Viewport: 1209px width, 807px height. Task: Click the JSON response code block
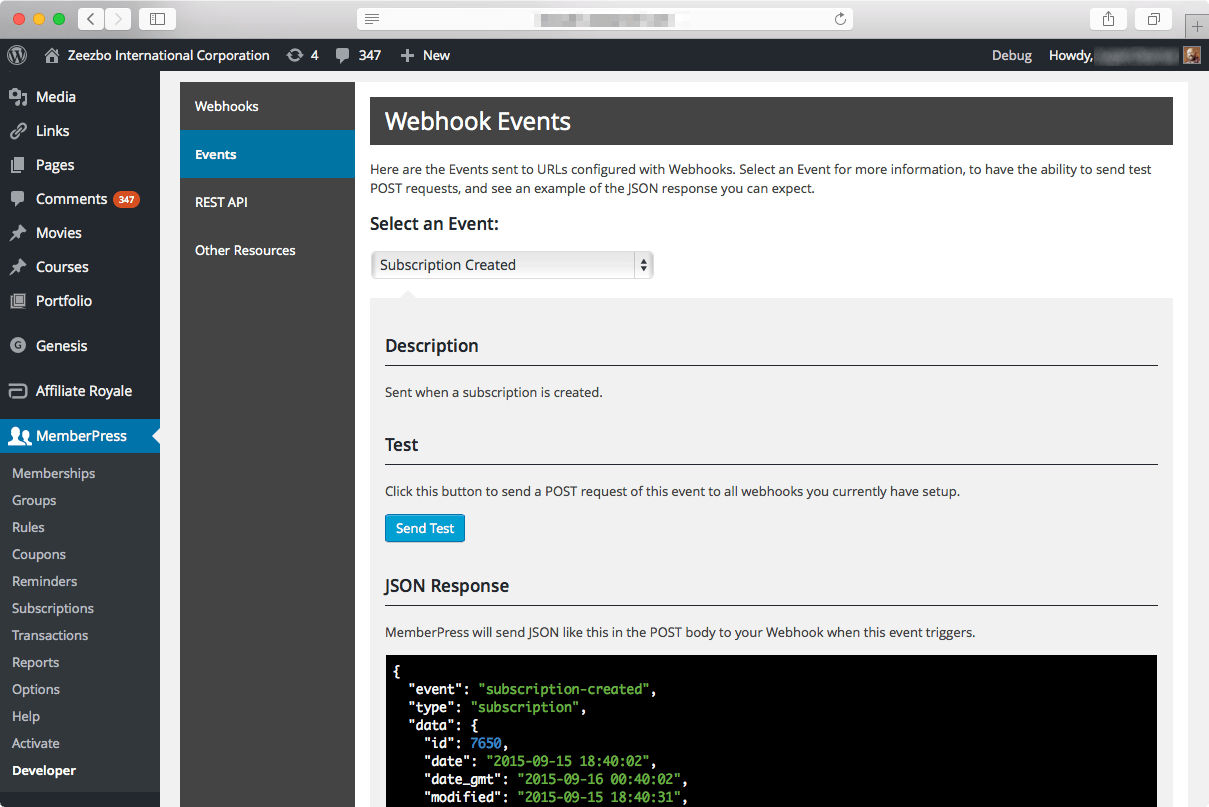(x=771, y=731)
